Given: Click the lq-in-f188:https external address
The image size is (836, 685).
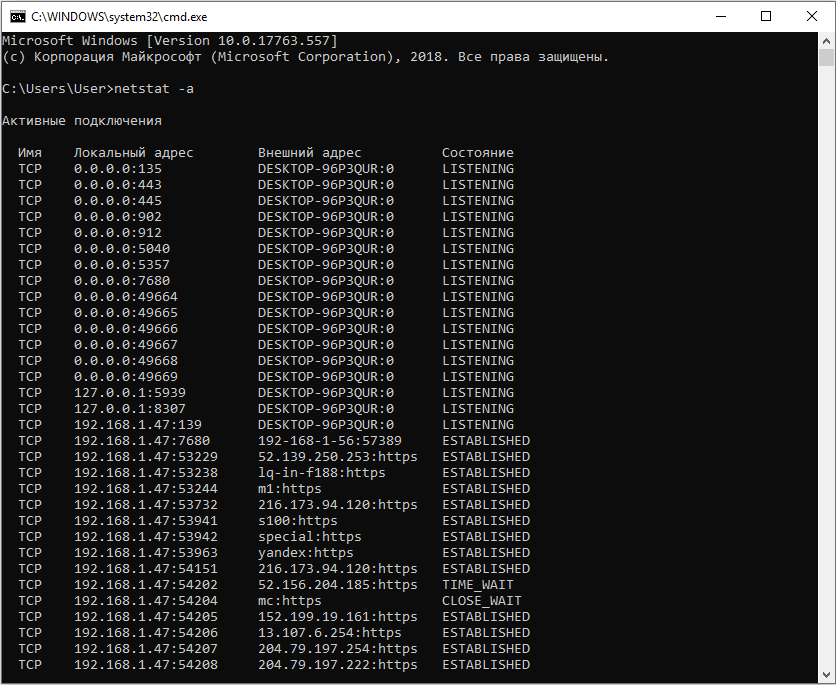Looking at the screenshot, I should click(x=321, y=473).
